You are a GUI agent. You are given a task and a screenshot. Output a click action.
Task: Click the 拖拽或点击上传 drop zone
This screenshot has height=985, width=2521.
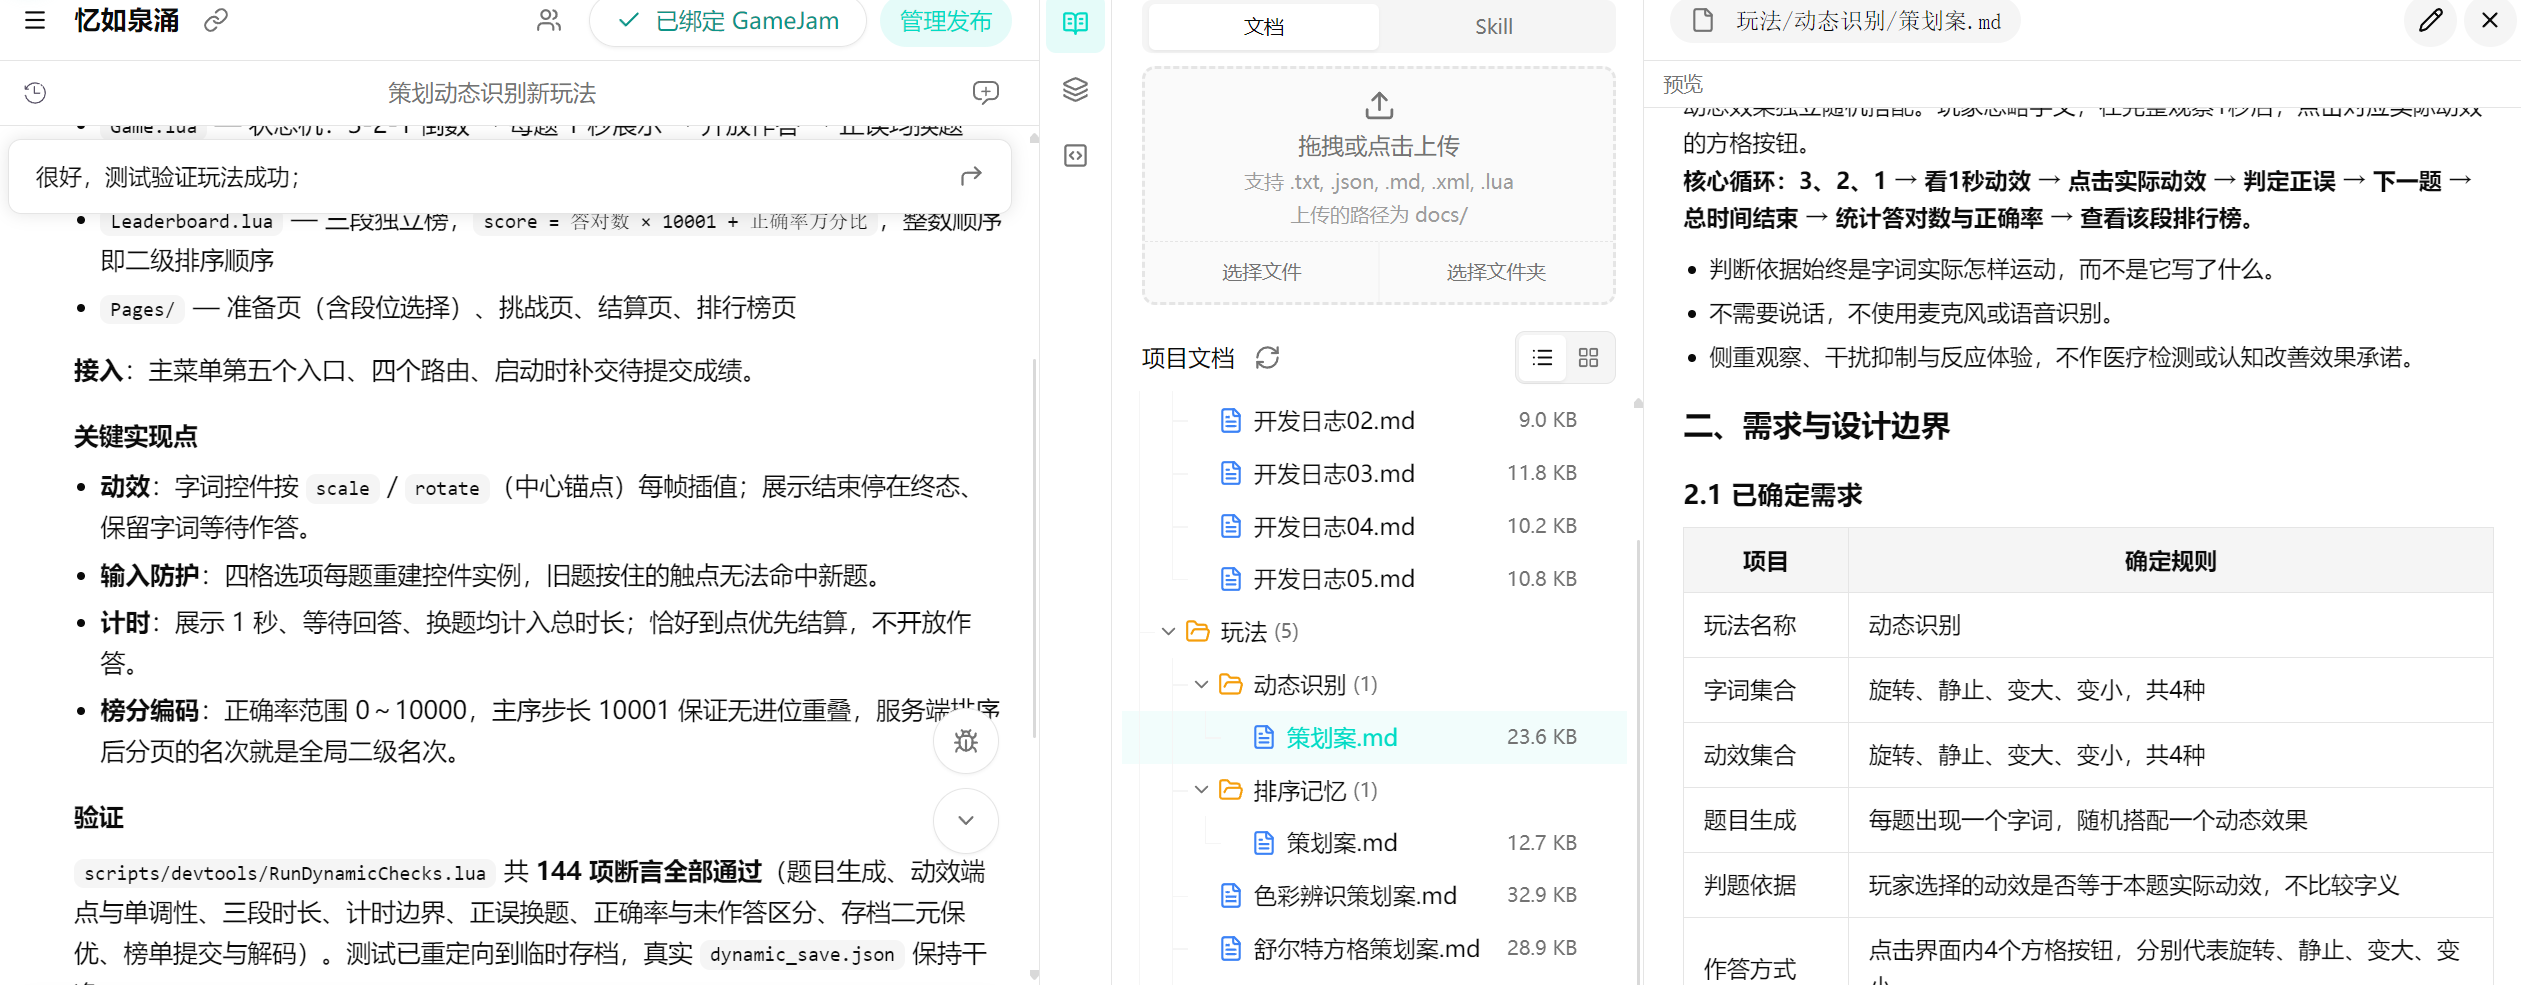tap(1379, 155)
